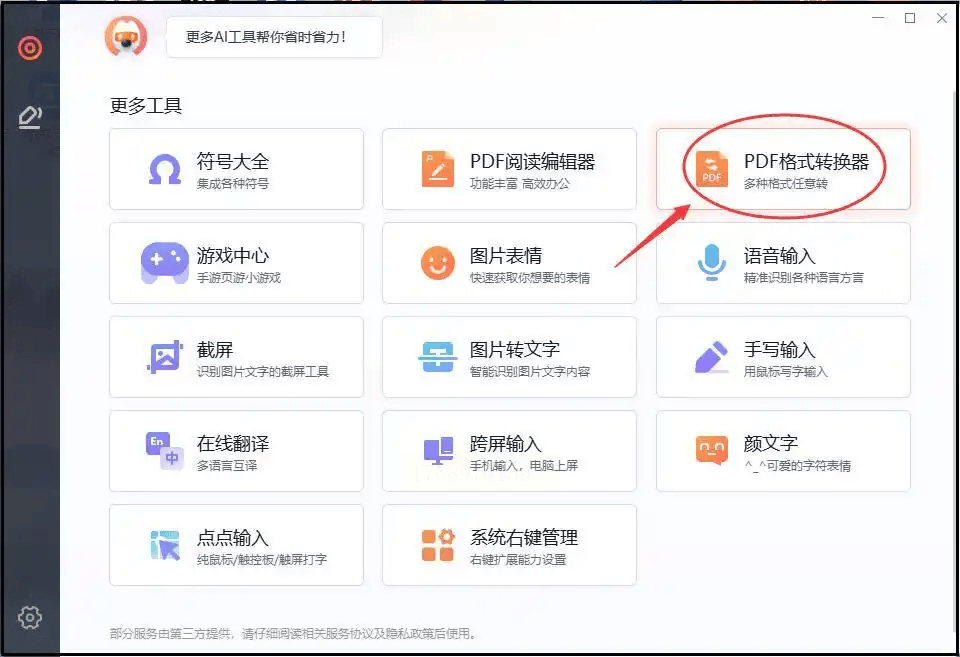Screen dimensions: 960x657
Task: Click the 跨屏输入 cross-screen icon
Action: pyautogui.click(x=438, y=451)
